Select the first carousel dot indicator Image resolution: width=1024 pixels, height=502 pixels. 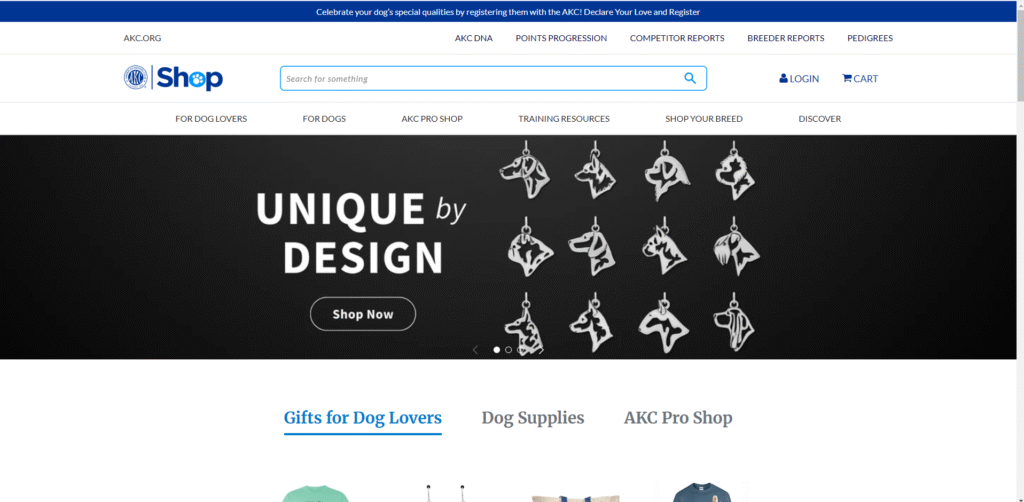496,350
